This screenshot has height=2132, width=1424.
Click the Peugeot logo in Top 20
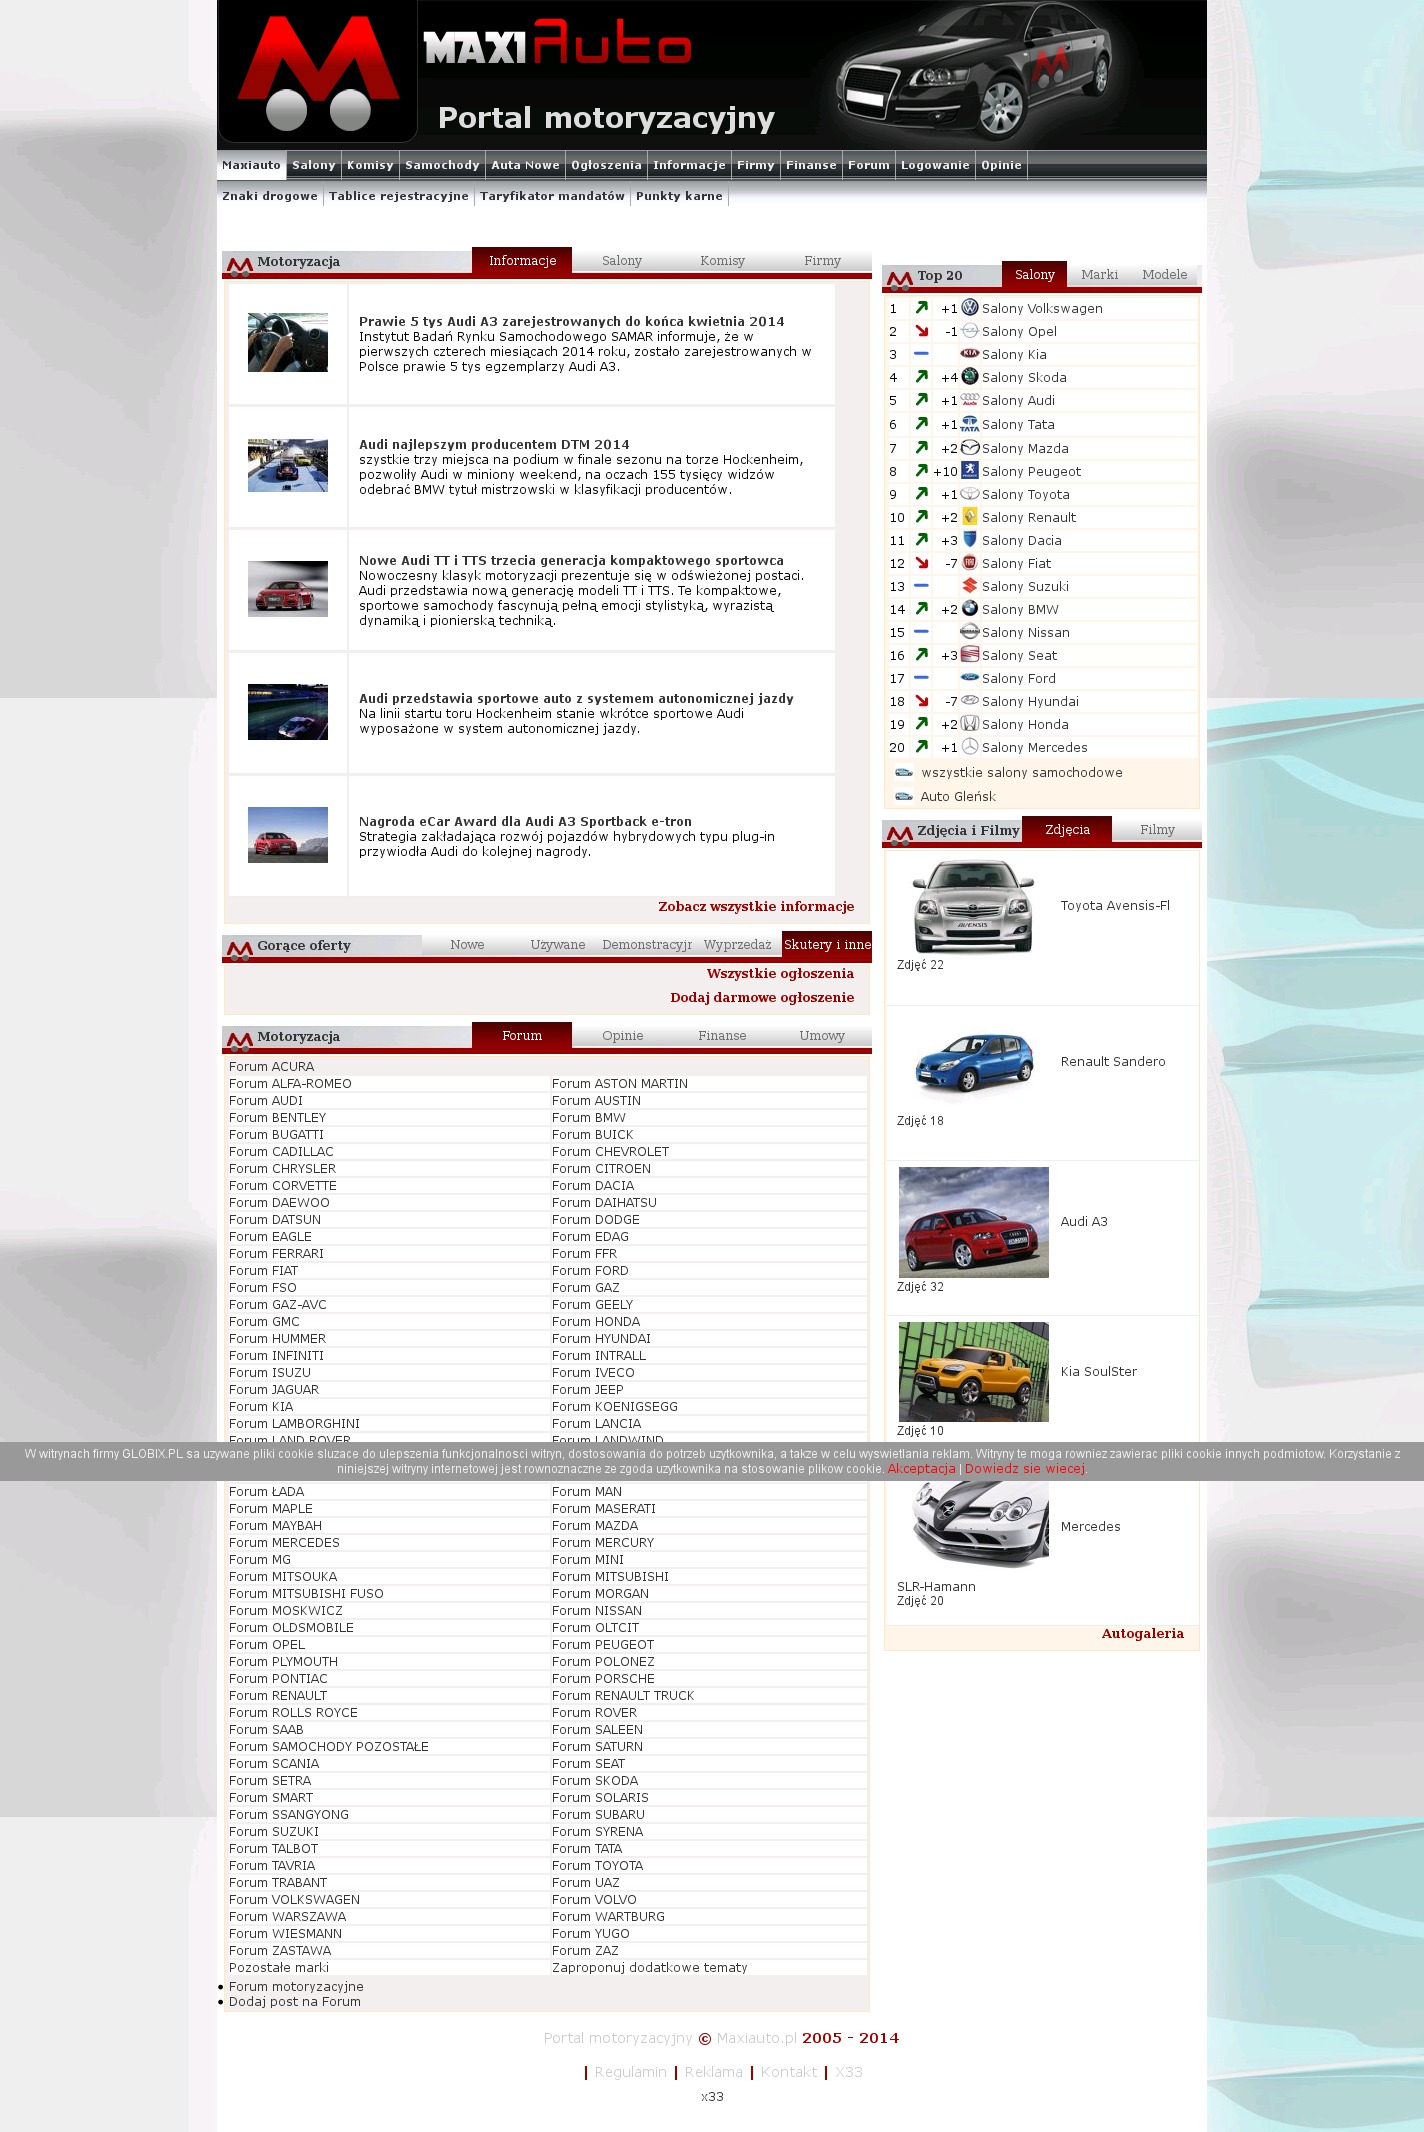click(x=970, y=471)
